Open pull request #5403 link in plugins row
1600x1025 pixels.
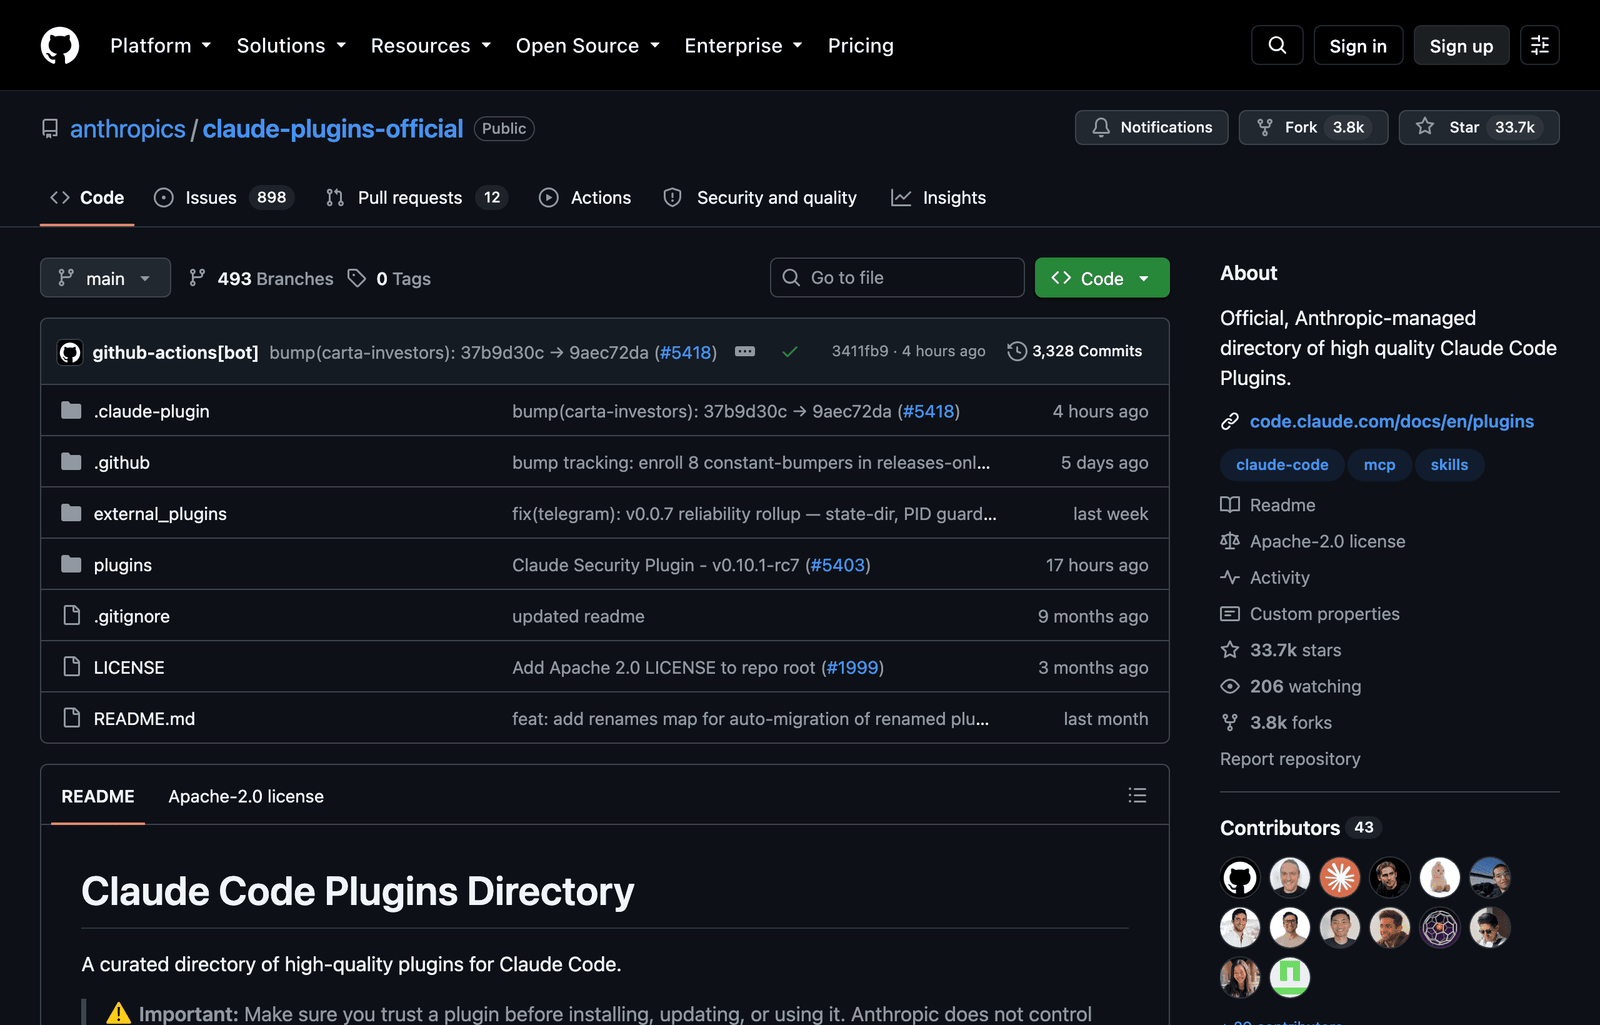pyautogui.click(x=838, y=565)
